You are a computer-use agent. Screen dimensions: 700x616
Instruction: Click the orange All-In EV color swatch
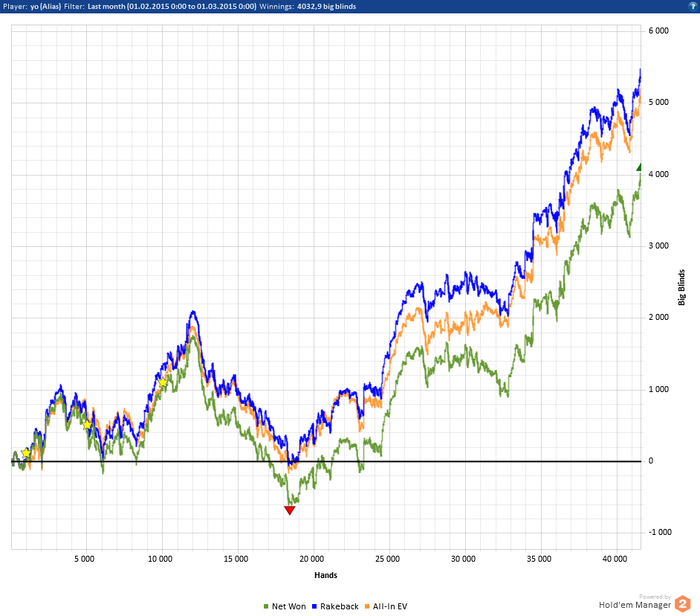(367, 607)
